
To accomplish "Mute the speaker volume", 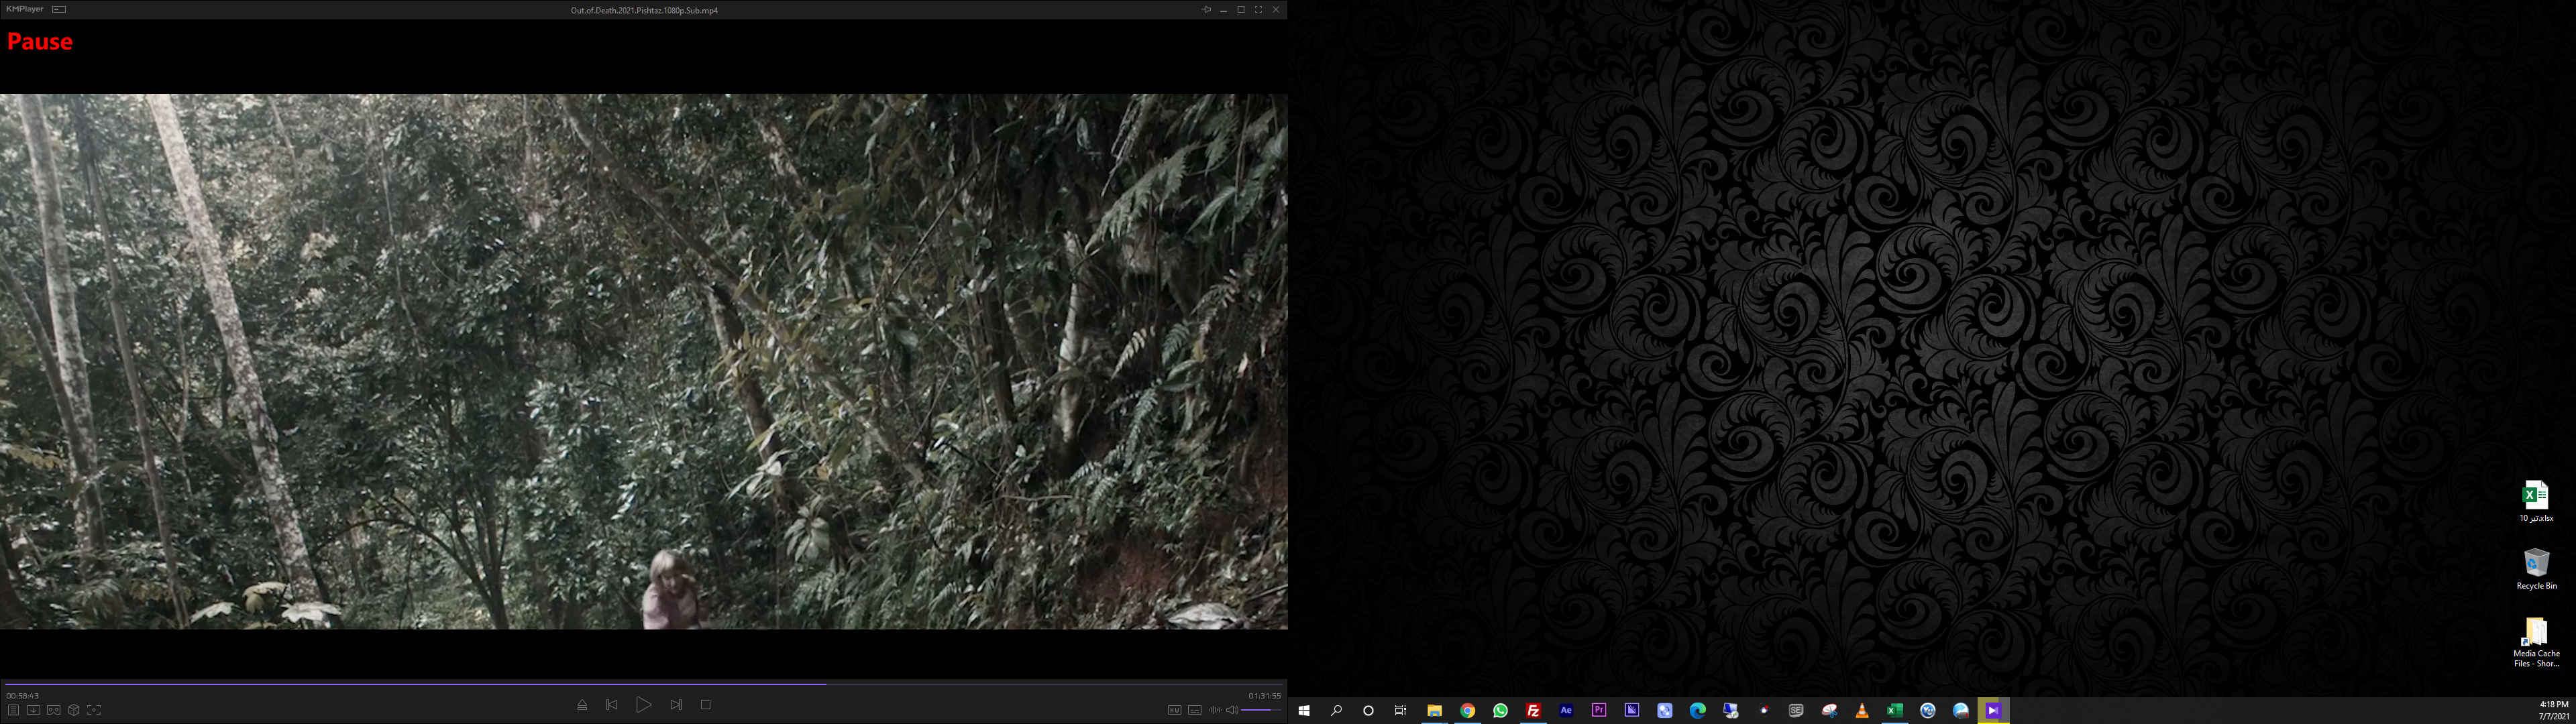I will pos(1232,710).
